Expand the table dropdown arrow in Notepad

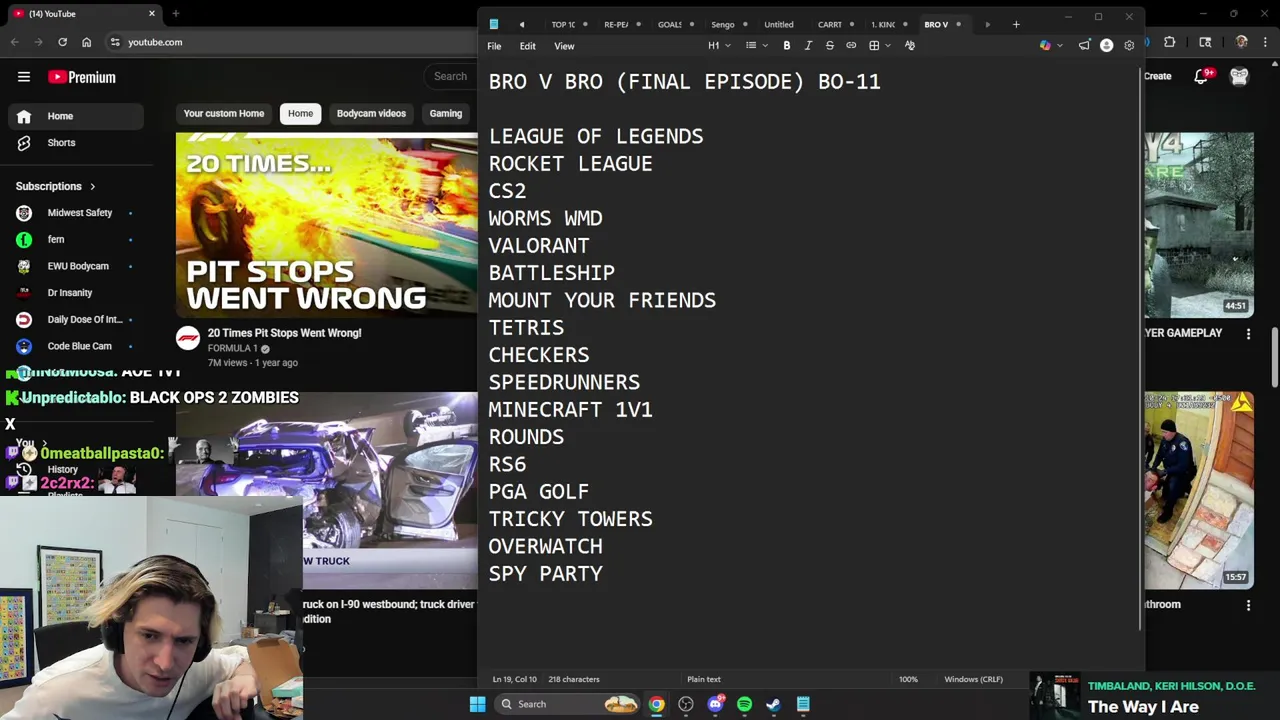(x=888, y=46)
